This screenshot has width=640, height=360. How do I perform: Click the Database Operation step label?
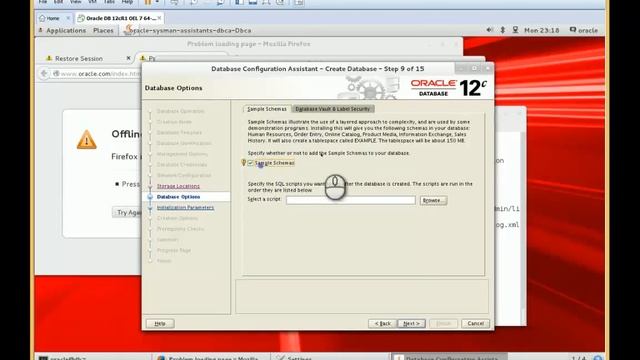click(x=180, y=111)
